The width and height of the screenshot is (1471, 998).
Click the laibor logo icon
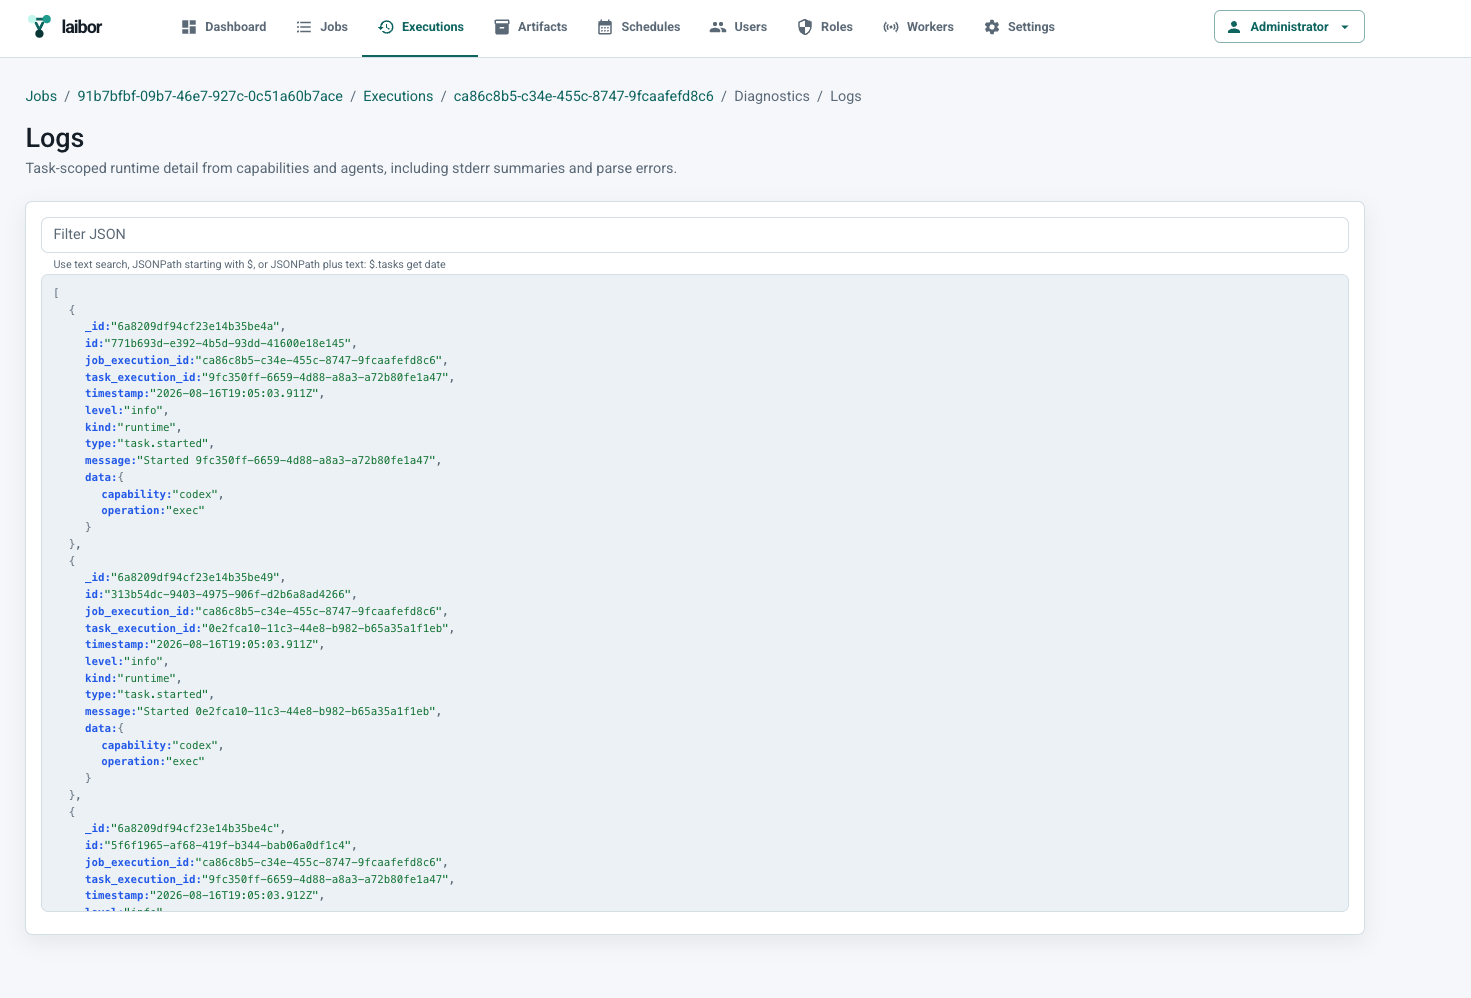coord(39,27)
